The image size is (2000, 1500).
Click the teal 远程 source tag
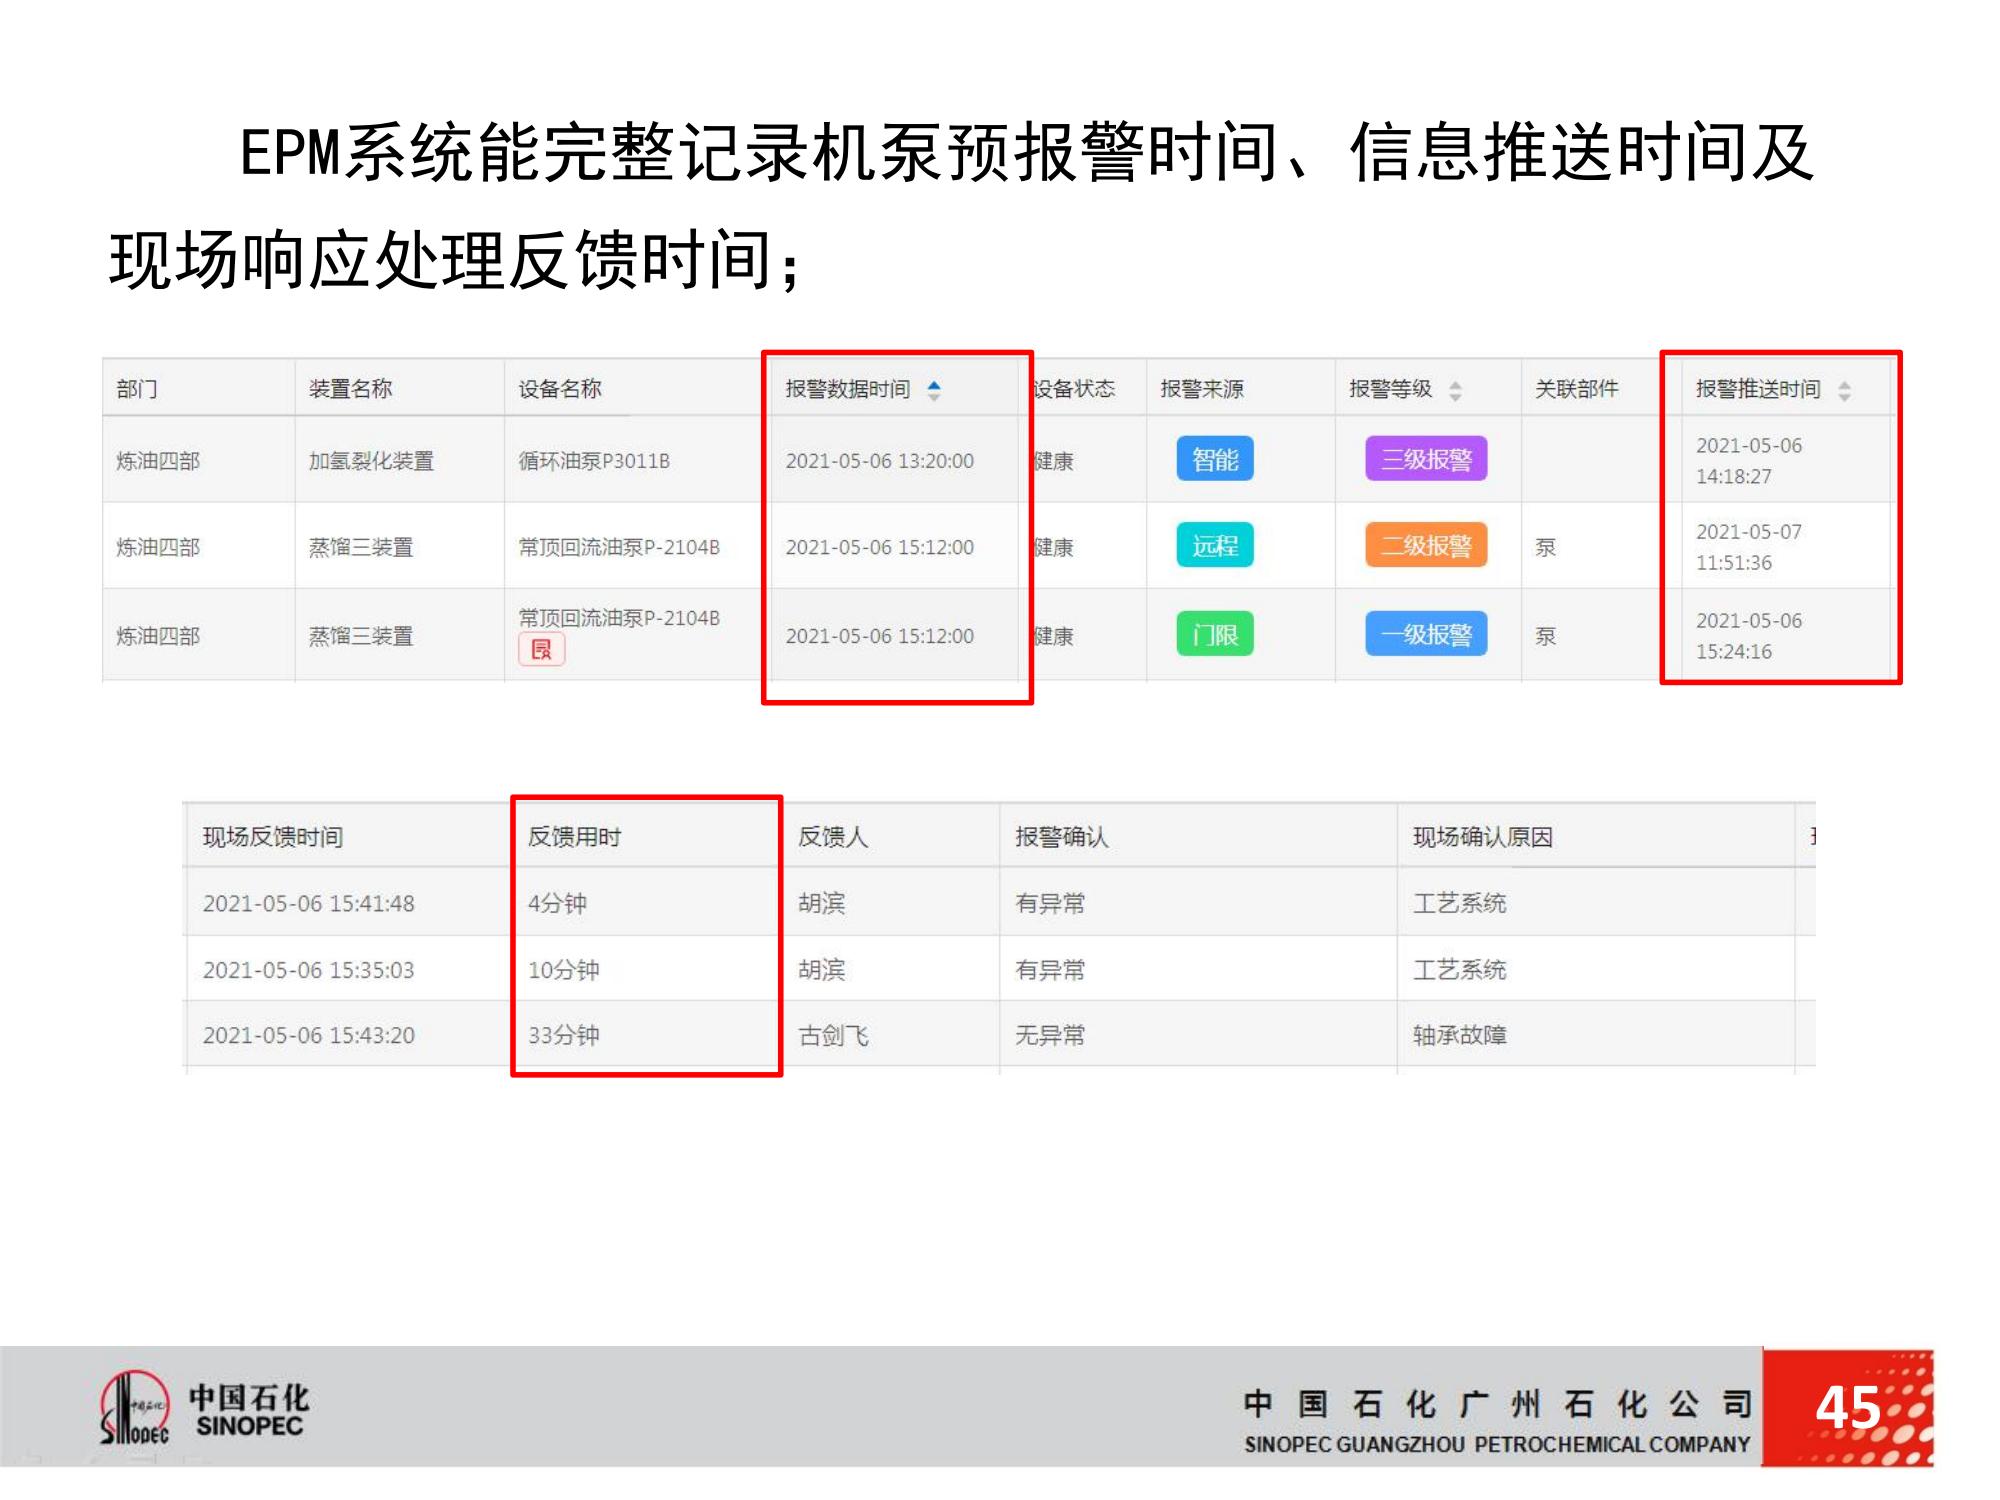[1214, 546]
